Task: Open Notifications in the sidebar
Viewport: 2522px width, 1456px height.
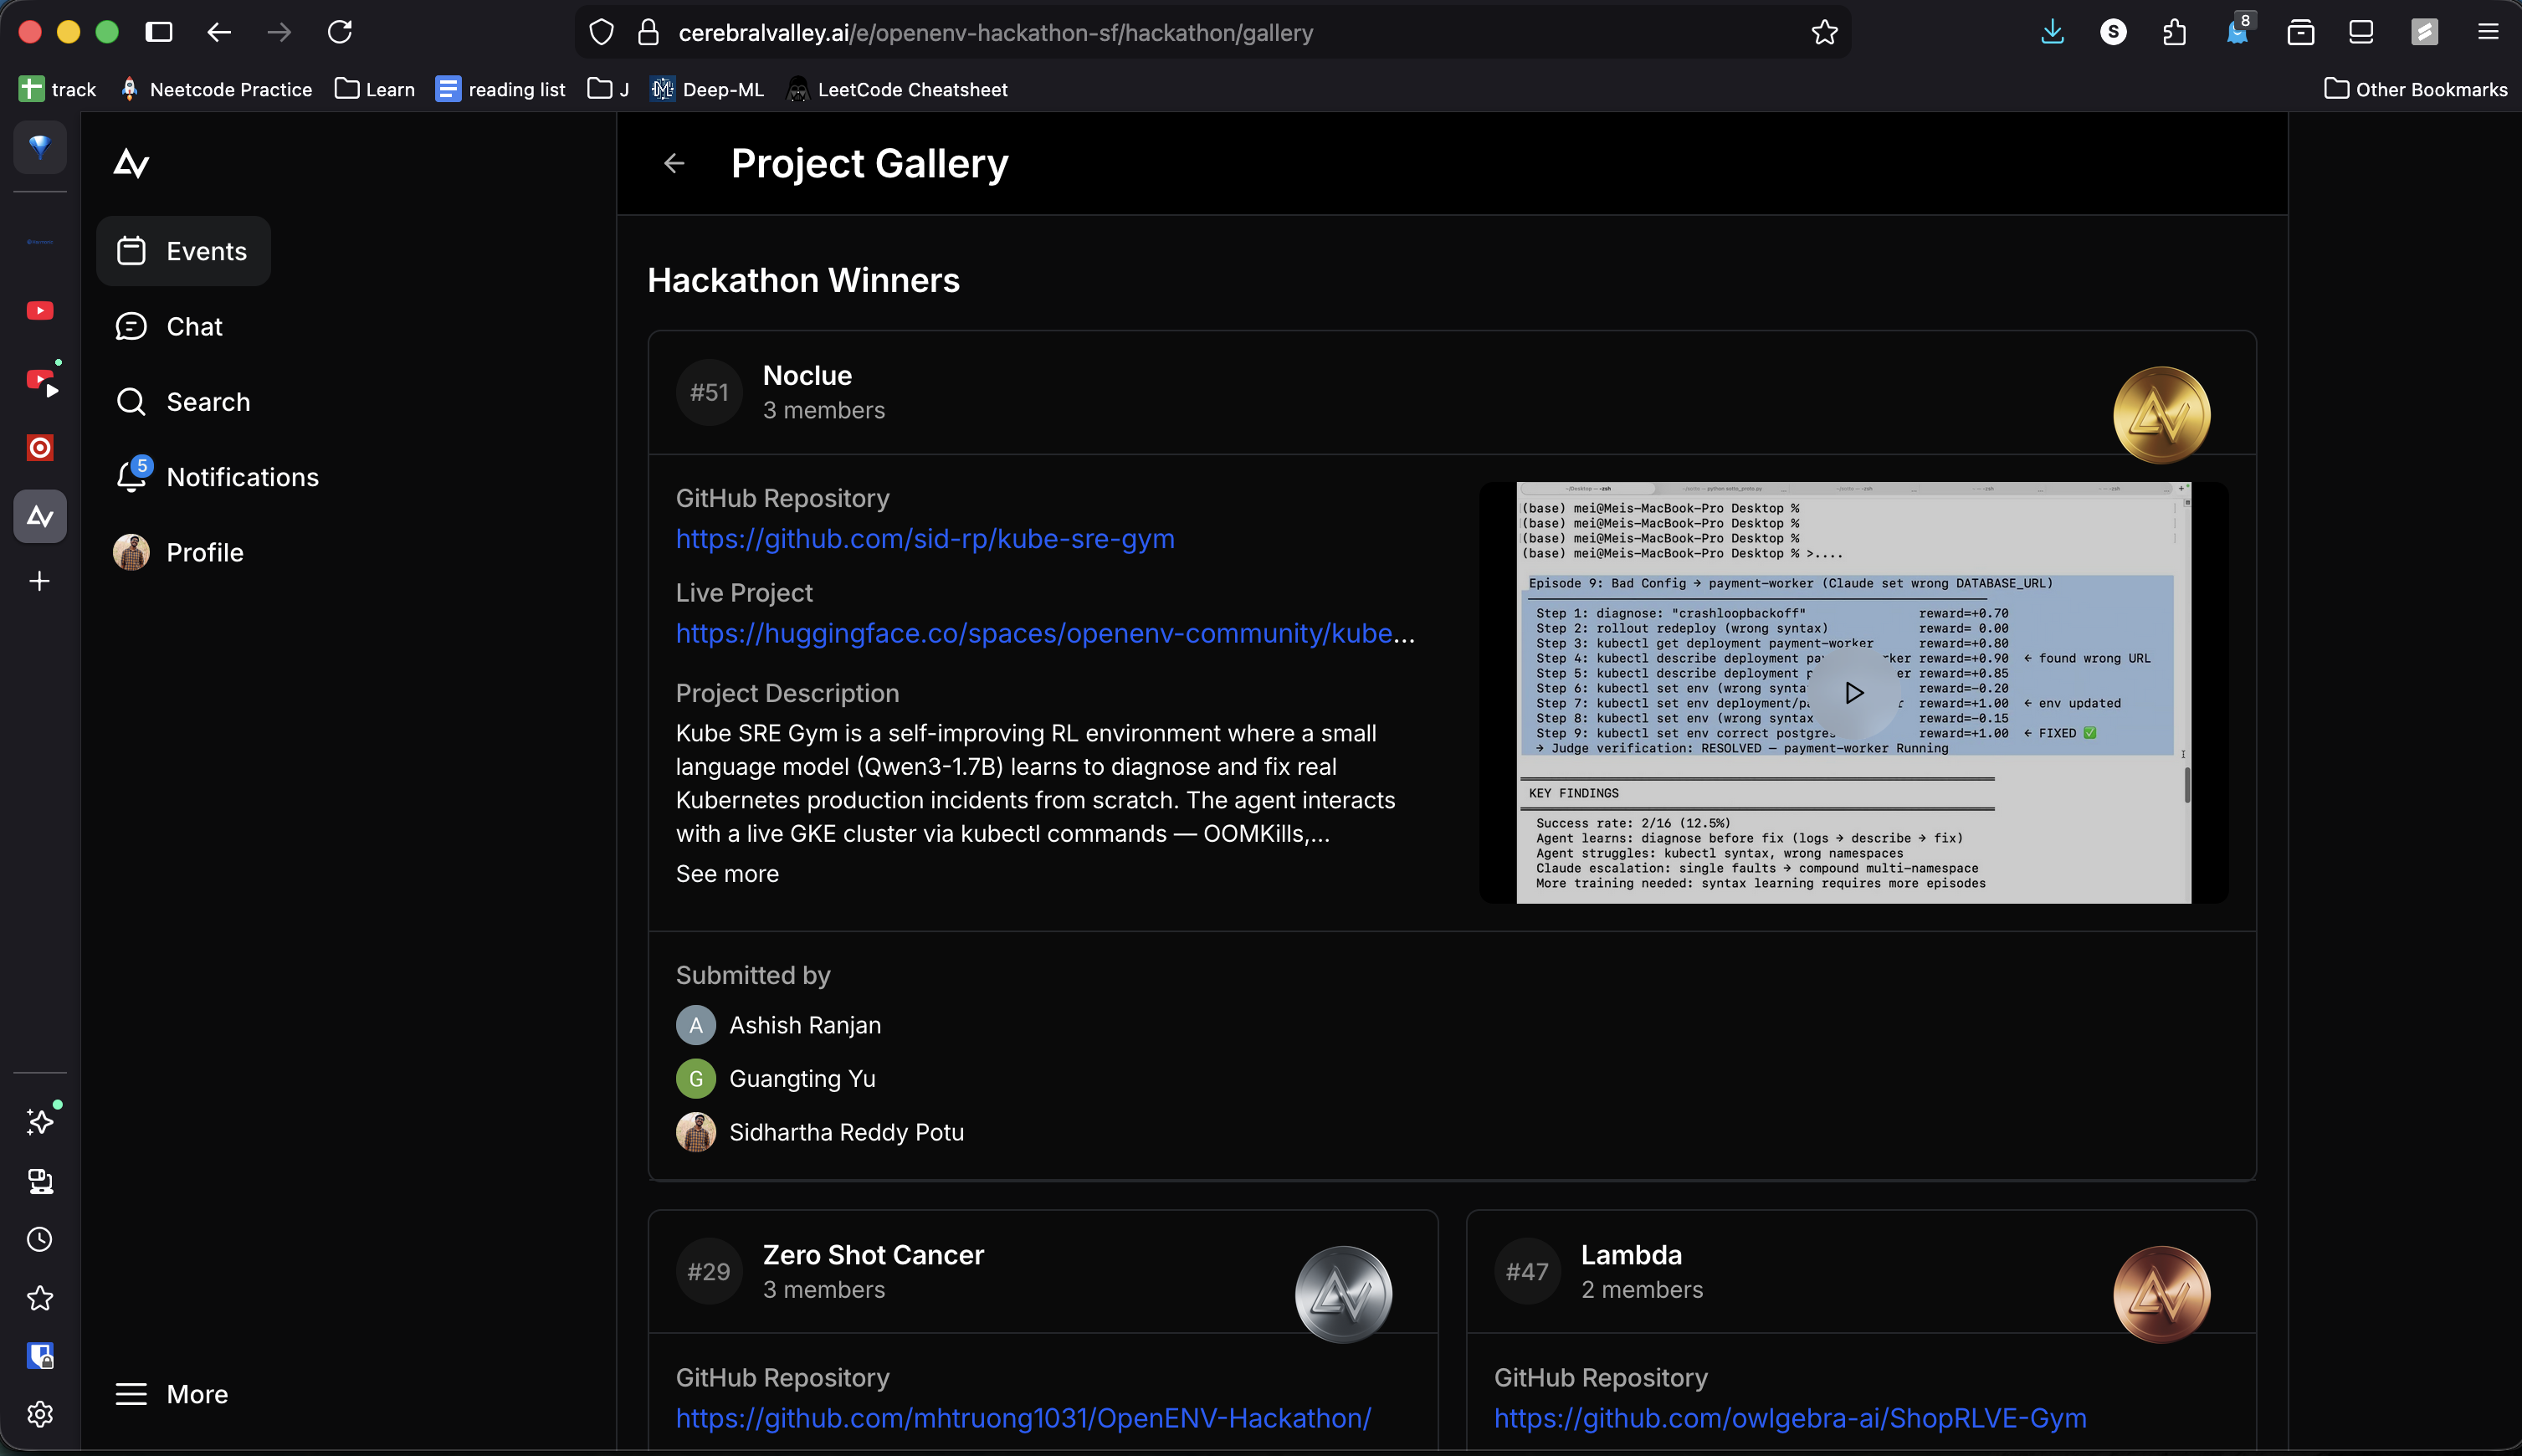Action: pyautogui.click(x=218, y=477)
